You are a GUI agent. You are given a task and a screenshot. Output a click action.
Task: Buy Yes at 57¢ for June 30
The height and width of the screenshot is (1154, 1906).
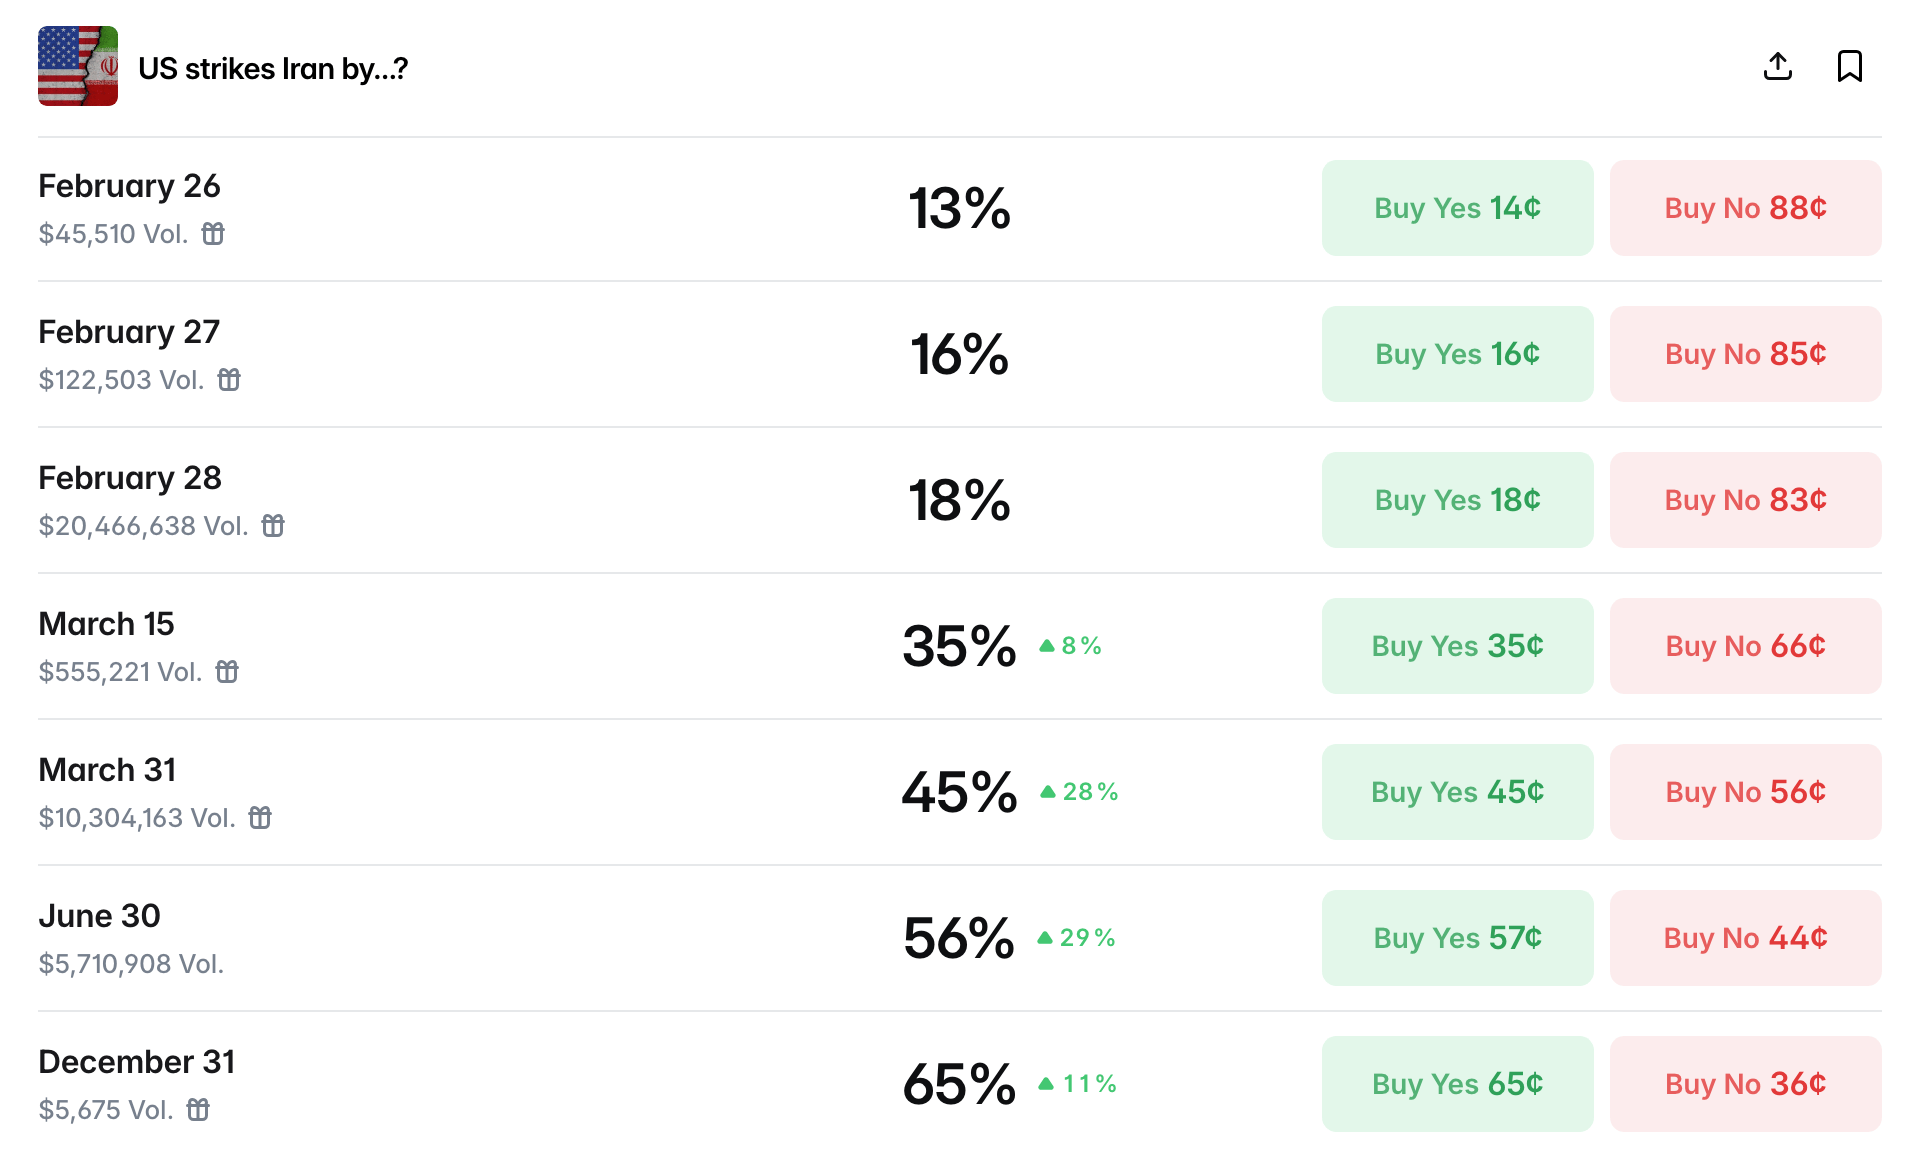tap(1457, 938)
